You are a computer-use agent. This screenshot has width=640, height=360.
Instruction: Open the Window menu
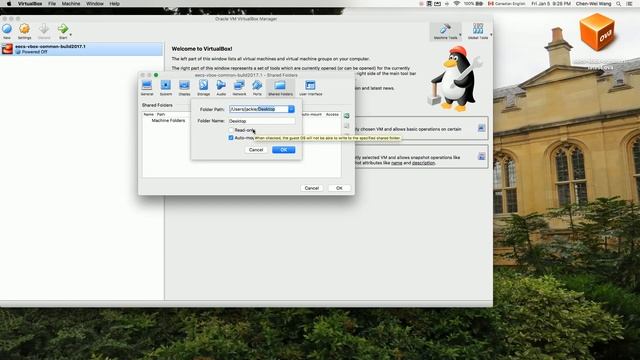click(x=95, y=4)
